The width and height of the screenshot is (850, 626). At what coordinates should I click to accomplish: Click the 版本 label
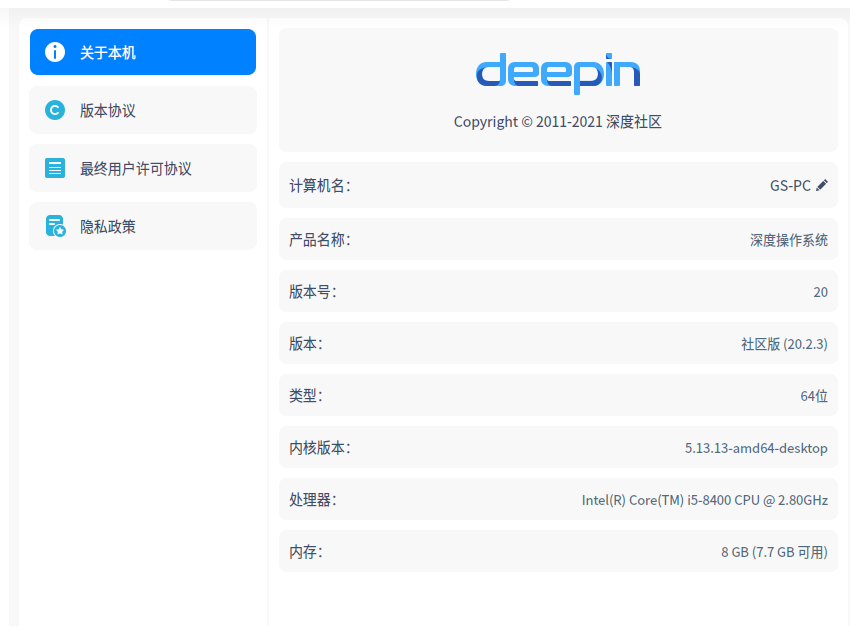click(306, 344)
